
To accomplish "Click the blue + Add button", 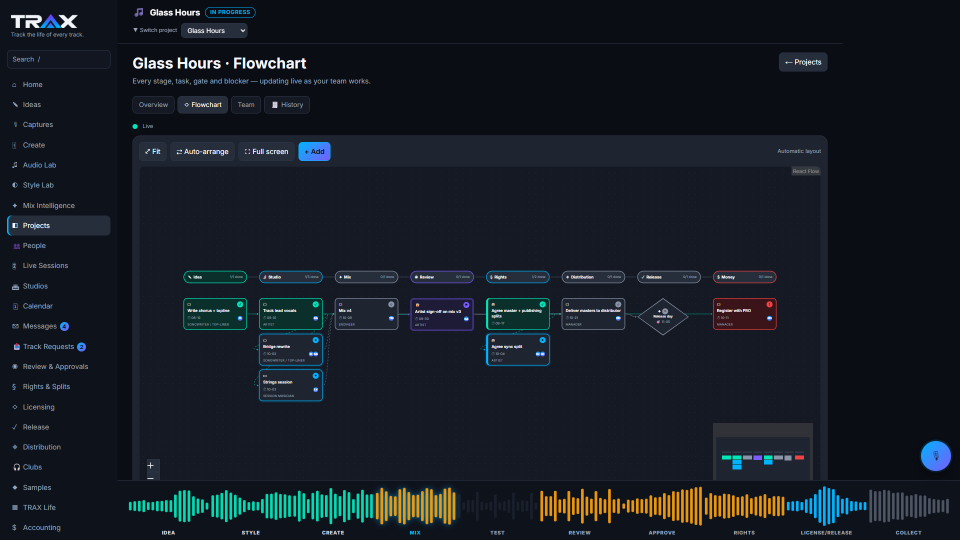I will pos(315,151).
